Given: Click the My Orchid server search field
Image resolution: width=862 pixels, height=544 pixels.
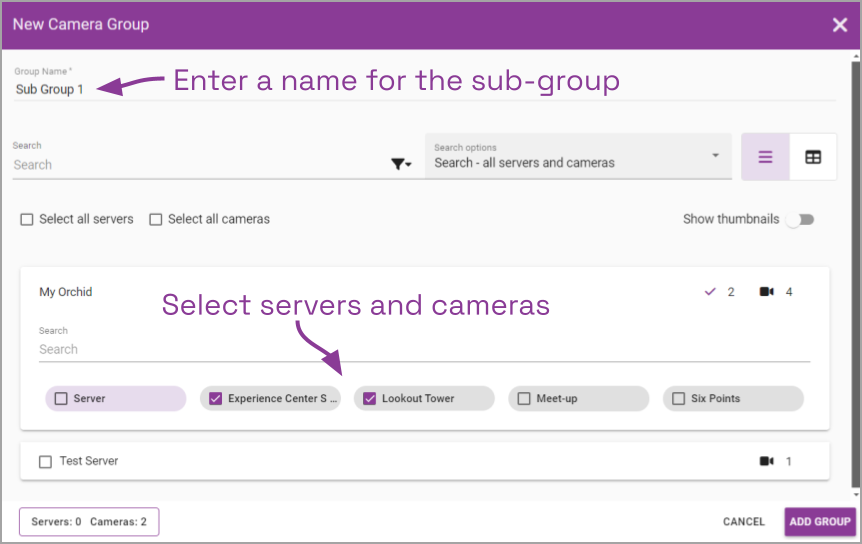Looking at the screenshot, I should click(x=424, y=349).
